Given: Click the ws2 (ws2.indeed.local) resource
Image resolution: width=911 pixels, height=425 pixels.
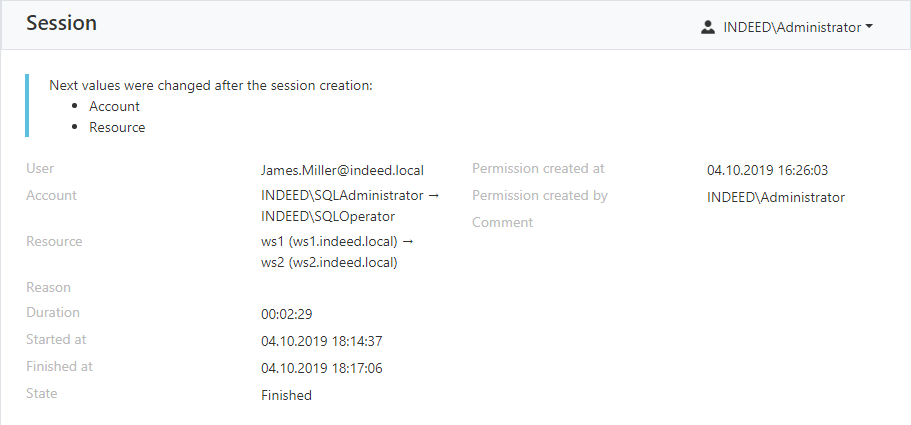Looking at the screenshot, I should click(x=329, y=262).
